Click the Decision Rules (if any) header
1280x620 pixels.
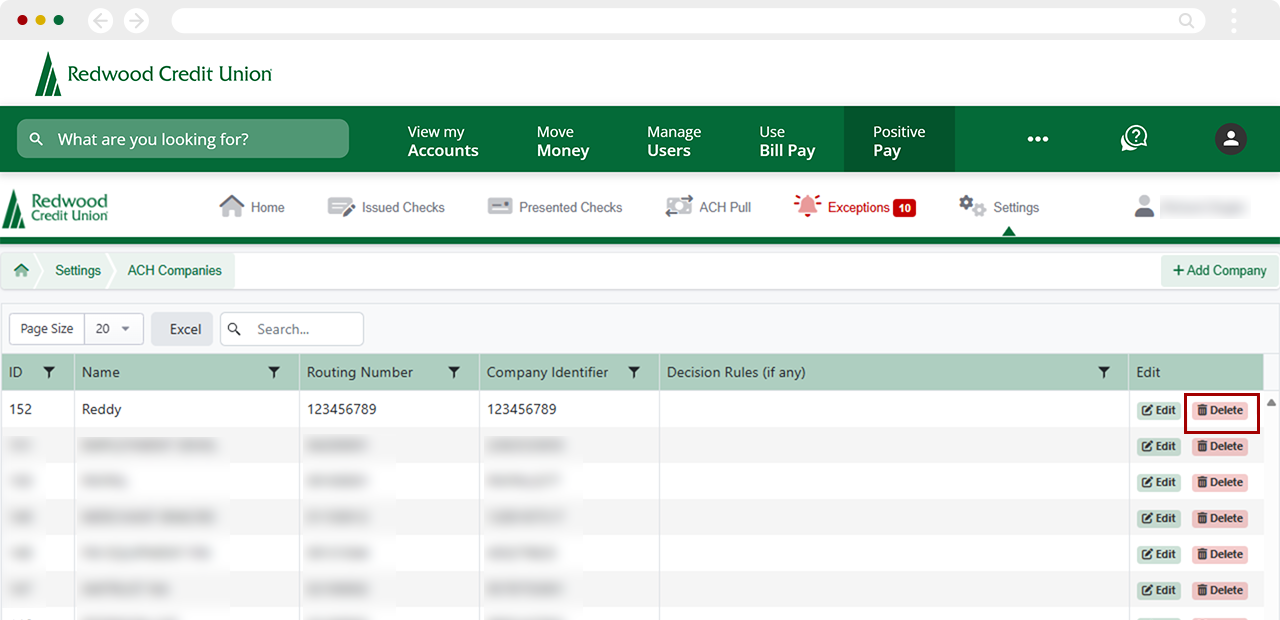[736, 372]
